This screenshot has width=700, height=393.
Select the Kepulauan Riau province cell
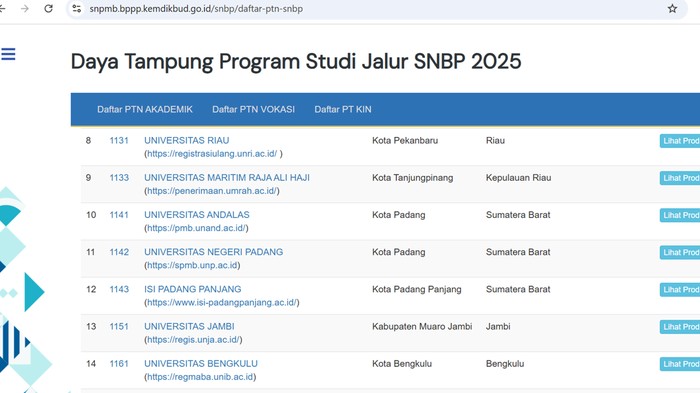(x=518, y=177)
